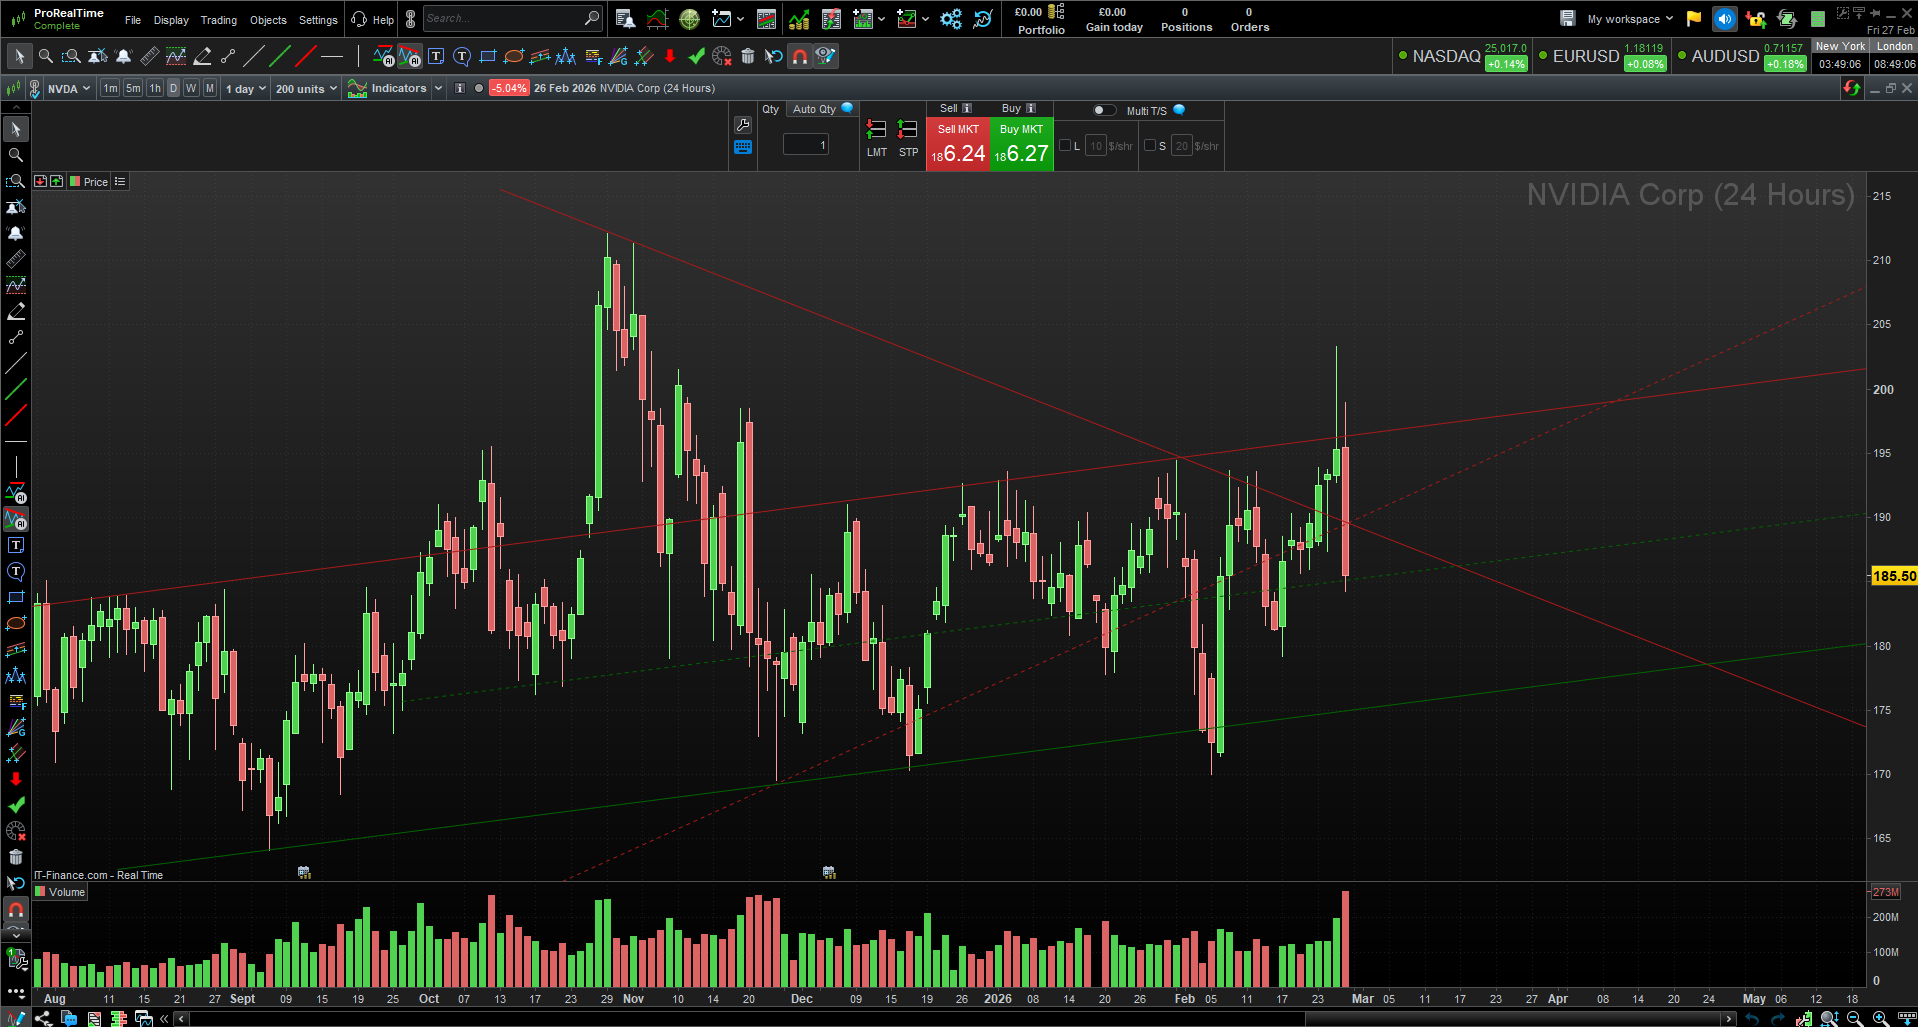Open the Trading menu

[218, 19]
